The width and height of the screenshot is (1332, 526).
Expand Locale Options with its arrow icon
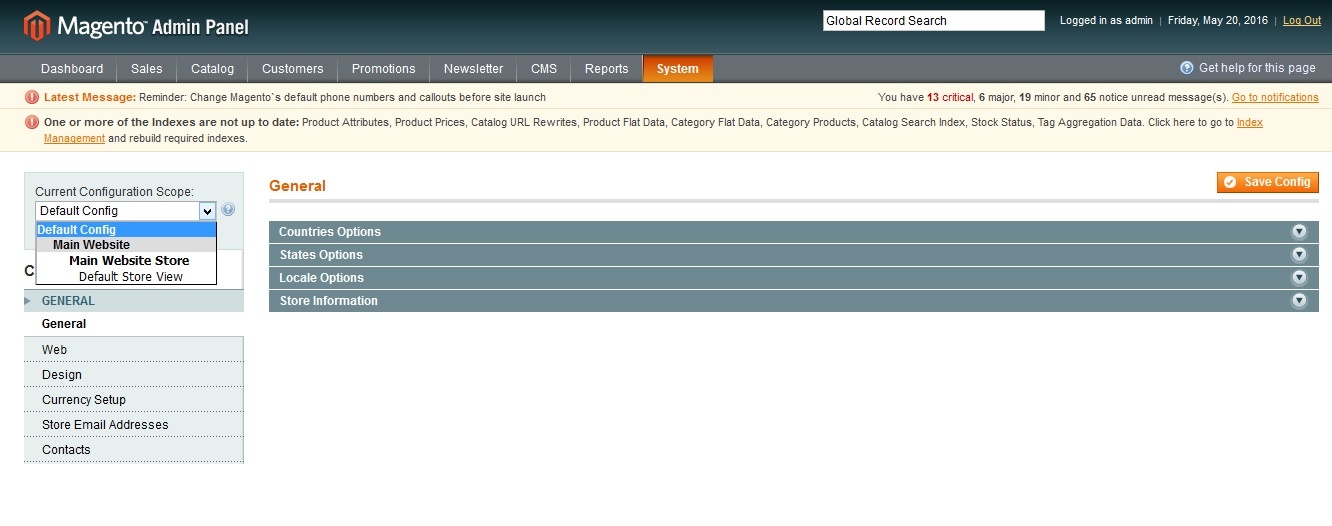tap(1299, 277)
